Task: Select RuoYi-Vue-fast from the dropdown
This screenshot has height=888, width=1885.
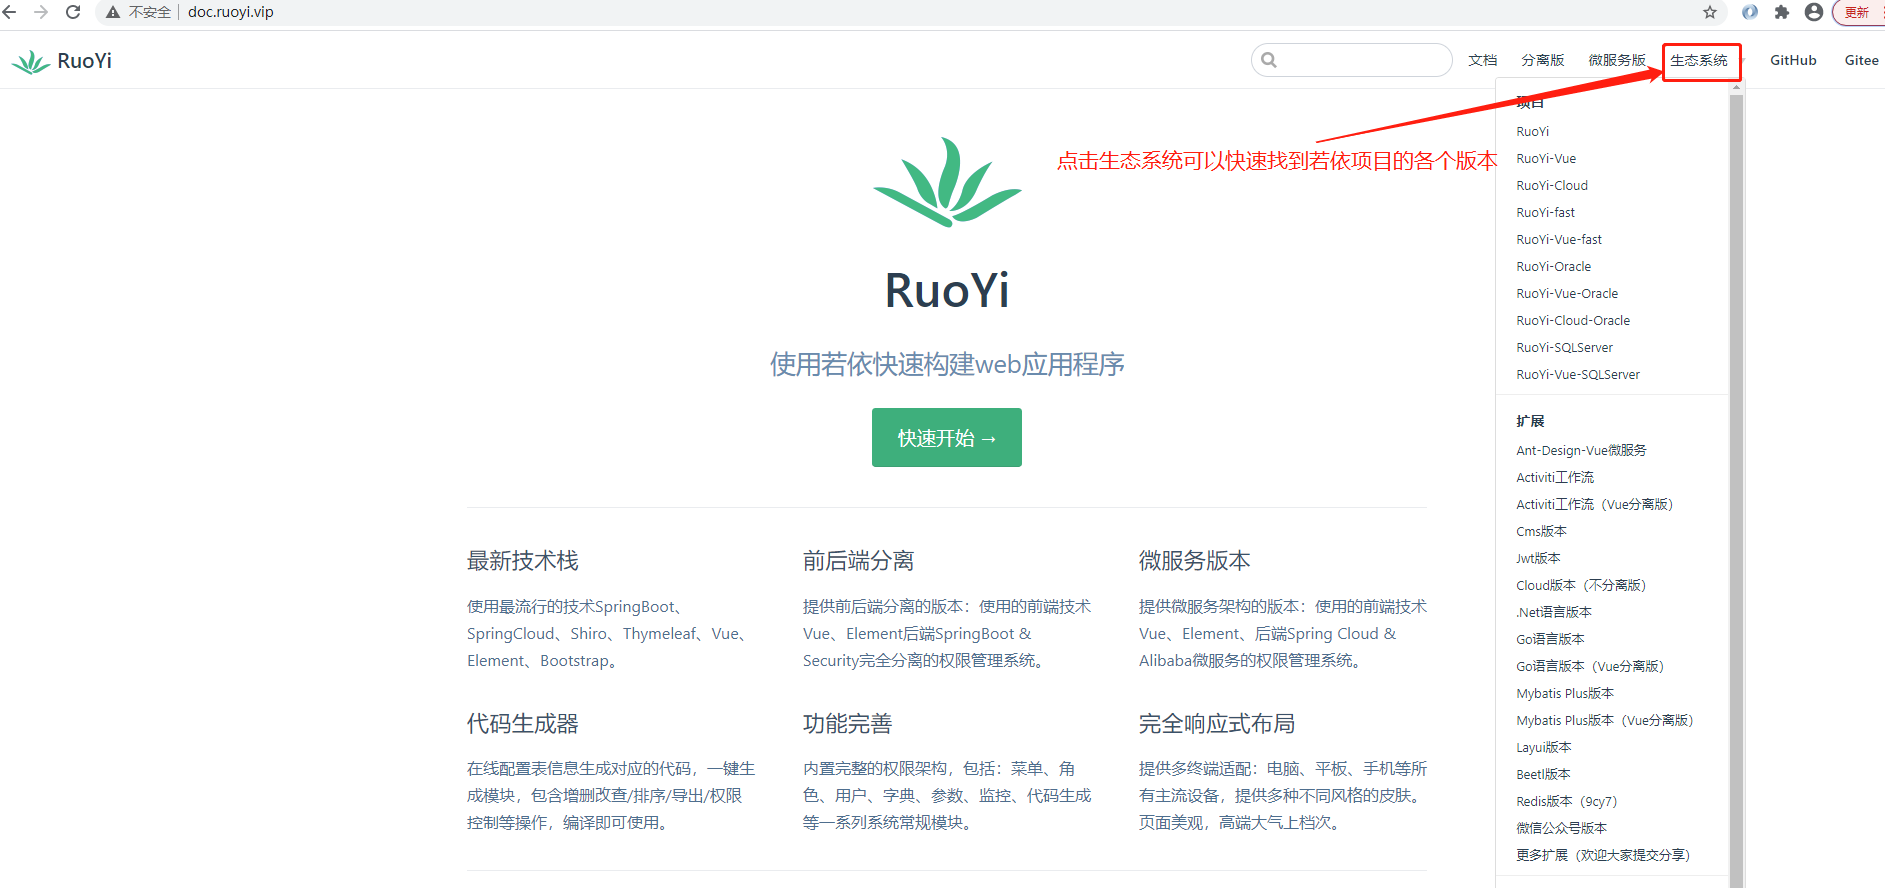Action: coord(1559,239)
